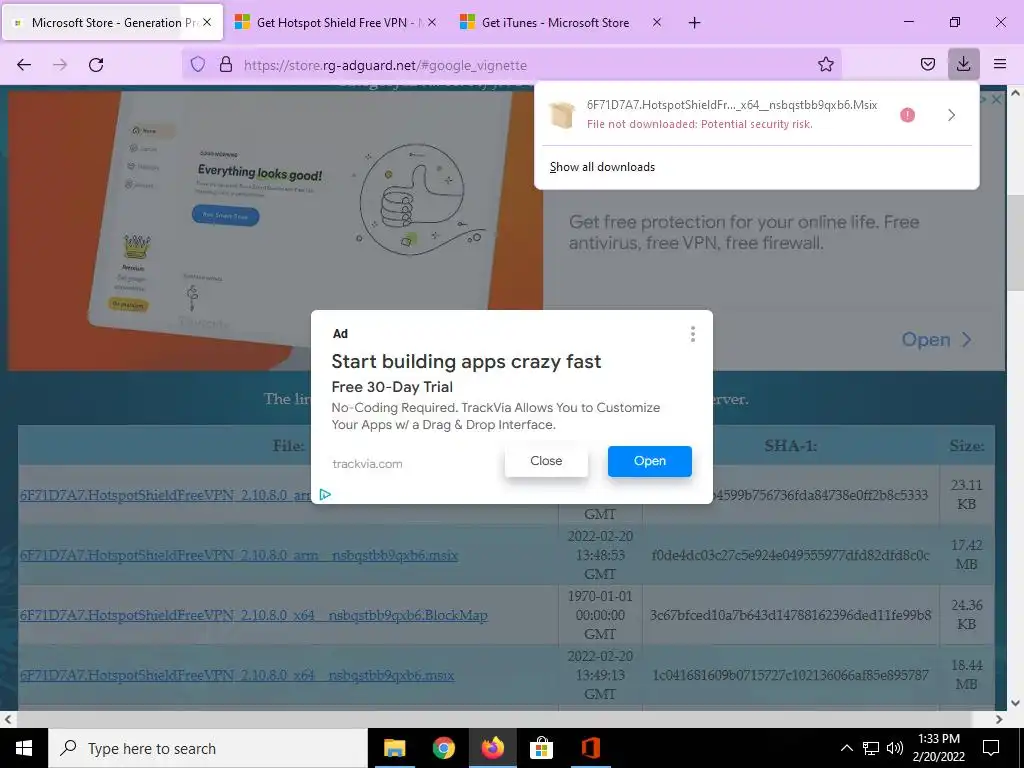Reload the page with refresh icon

(x=96, y=65)
